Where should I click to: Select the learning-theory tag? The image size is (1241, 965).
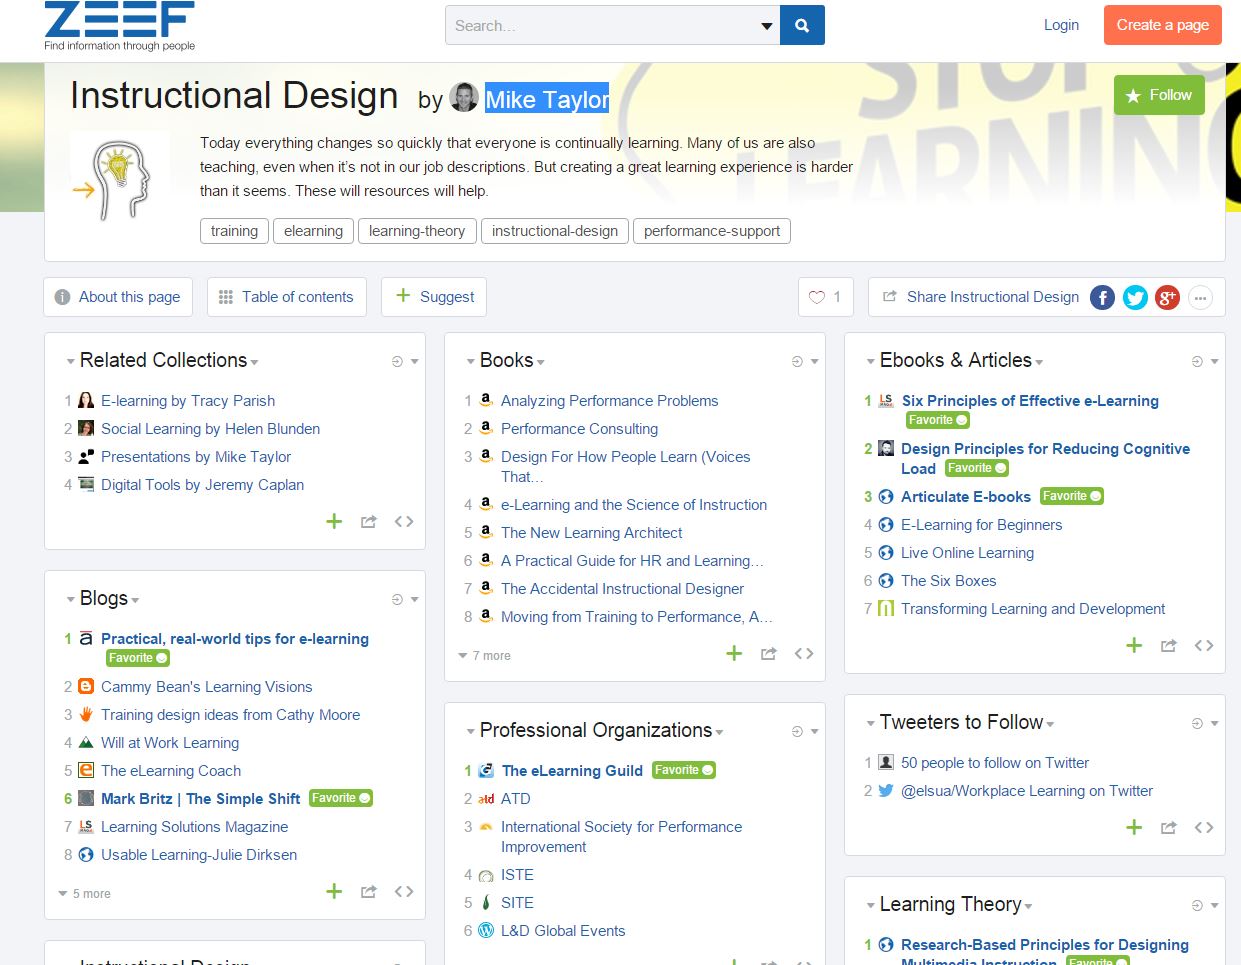[x=417, y=231]
